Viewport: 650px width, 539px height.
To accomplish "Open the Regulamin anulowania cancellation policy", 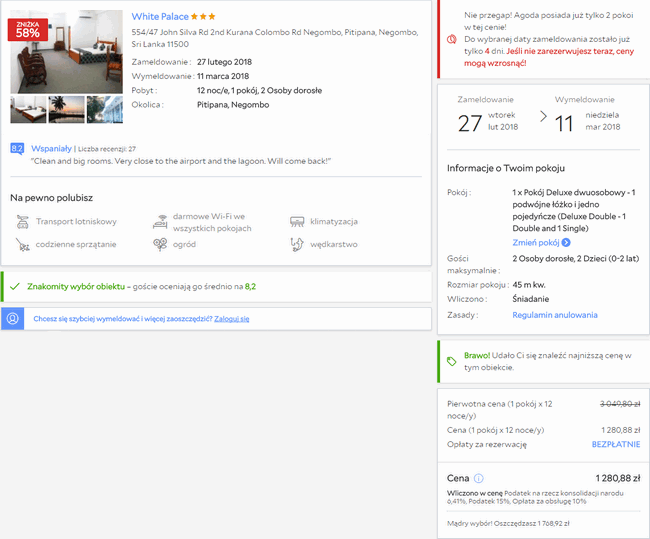I will (554, 314).
